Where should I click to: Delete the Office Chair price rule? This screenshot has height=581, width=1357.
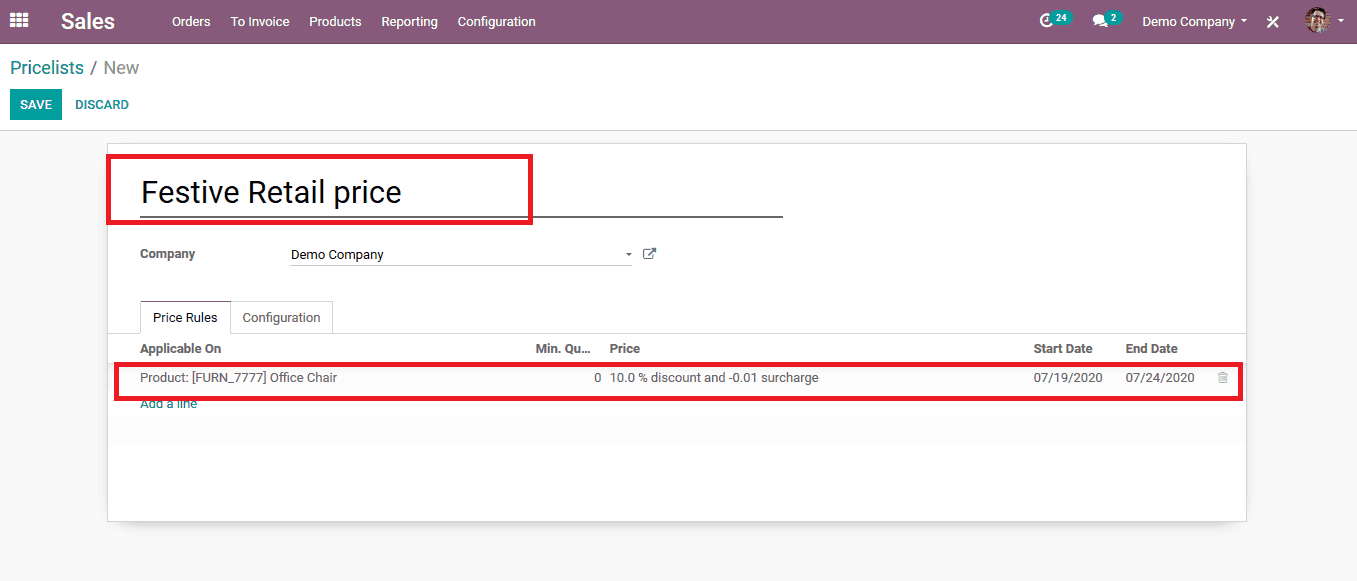(1222, 378)
